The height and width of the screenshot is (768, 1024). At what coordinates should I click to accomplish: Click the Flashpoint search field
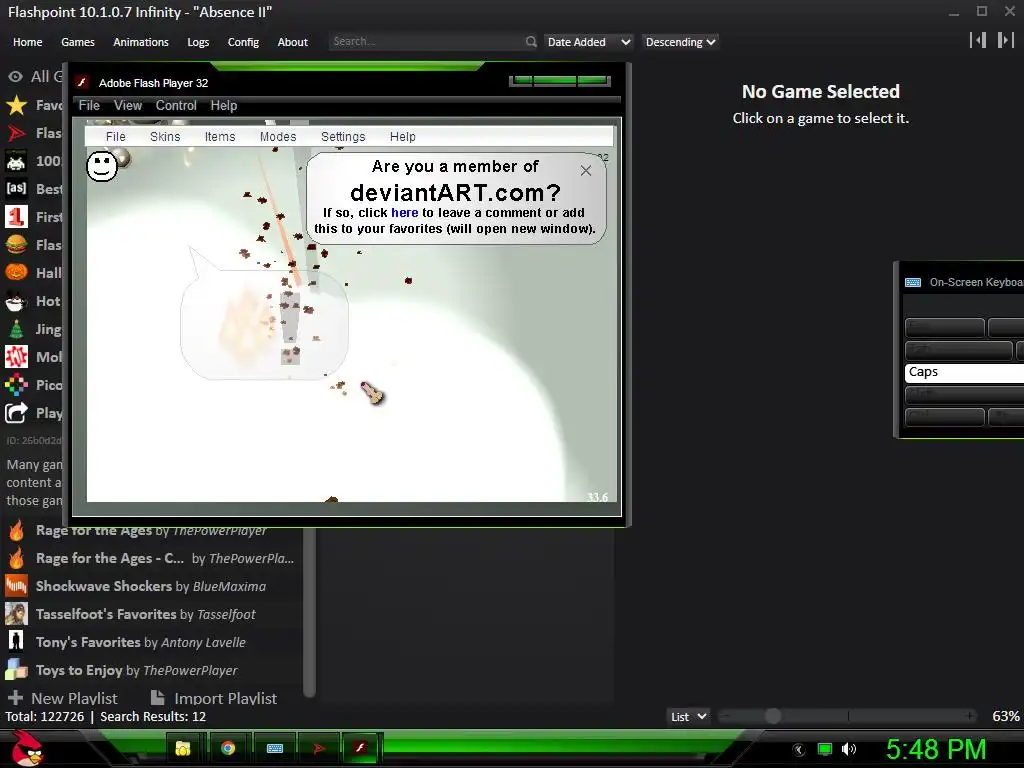tap(427, 42)
